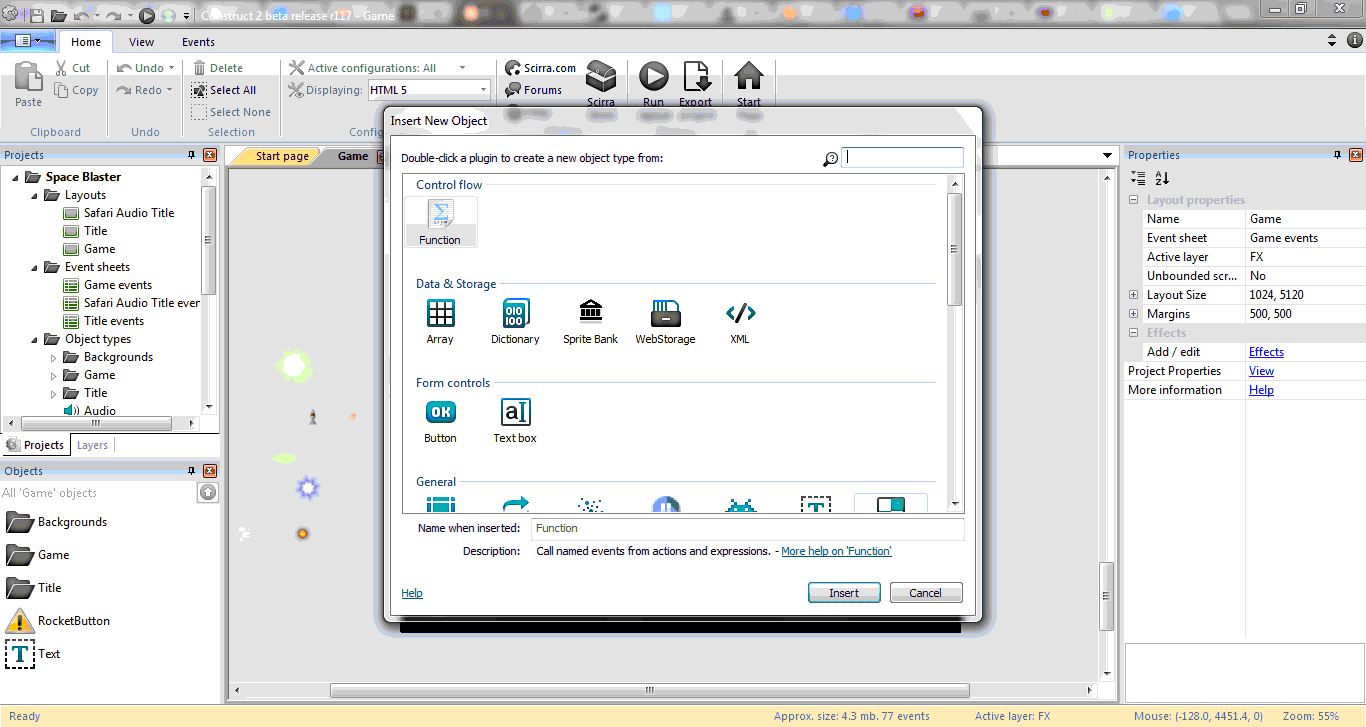Viewport: 1366px width, 727px height.
Task: Cancel the Insert New Object dialog
Action: (x=925, y=593)
